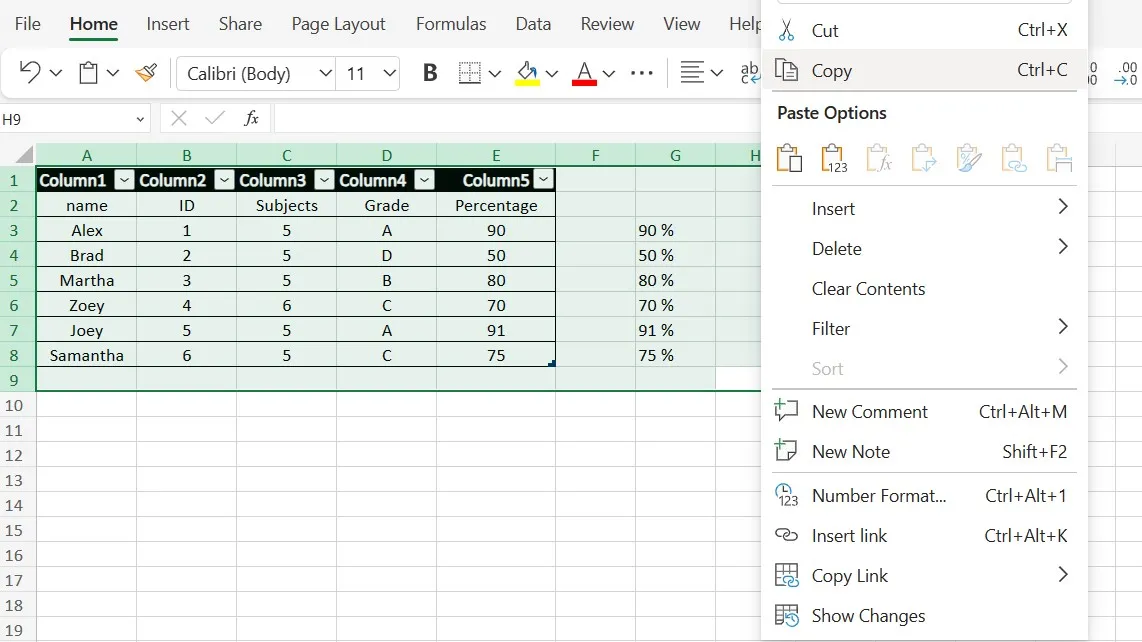Click the formula bar cancel X icon
Screen dimensions: 1142x642
pos(178,118)
